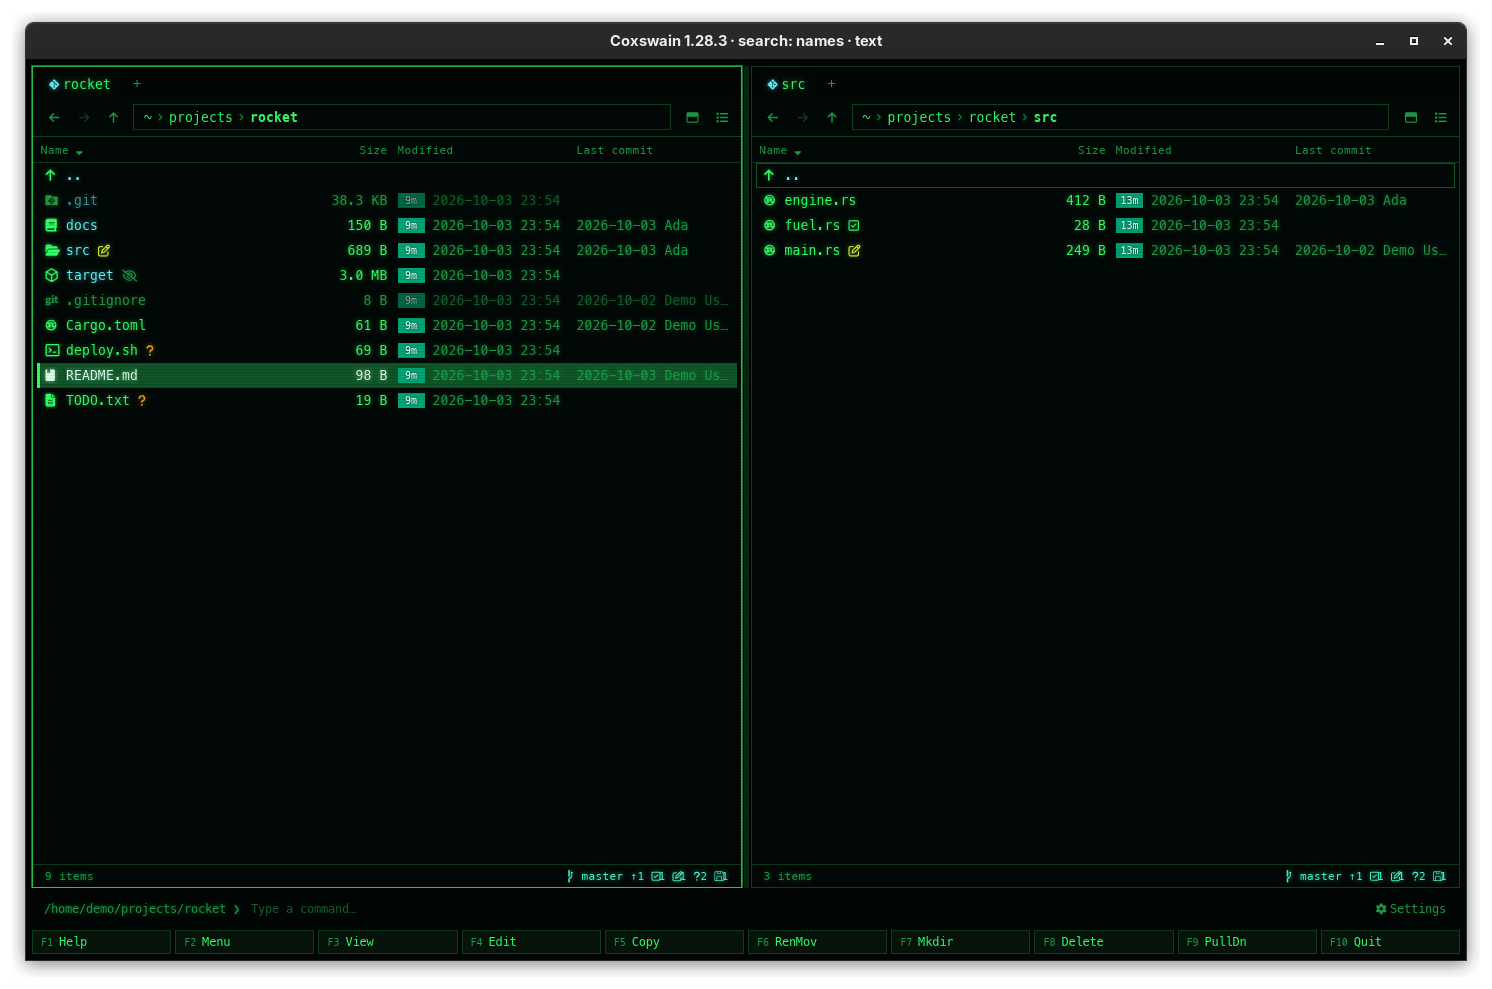This screenshot has width=1492, height=989.
Task: Go back in the right src pane
Action: [773, 118]
